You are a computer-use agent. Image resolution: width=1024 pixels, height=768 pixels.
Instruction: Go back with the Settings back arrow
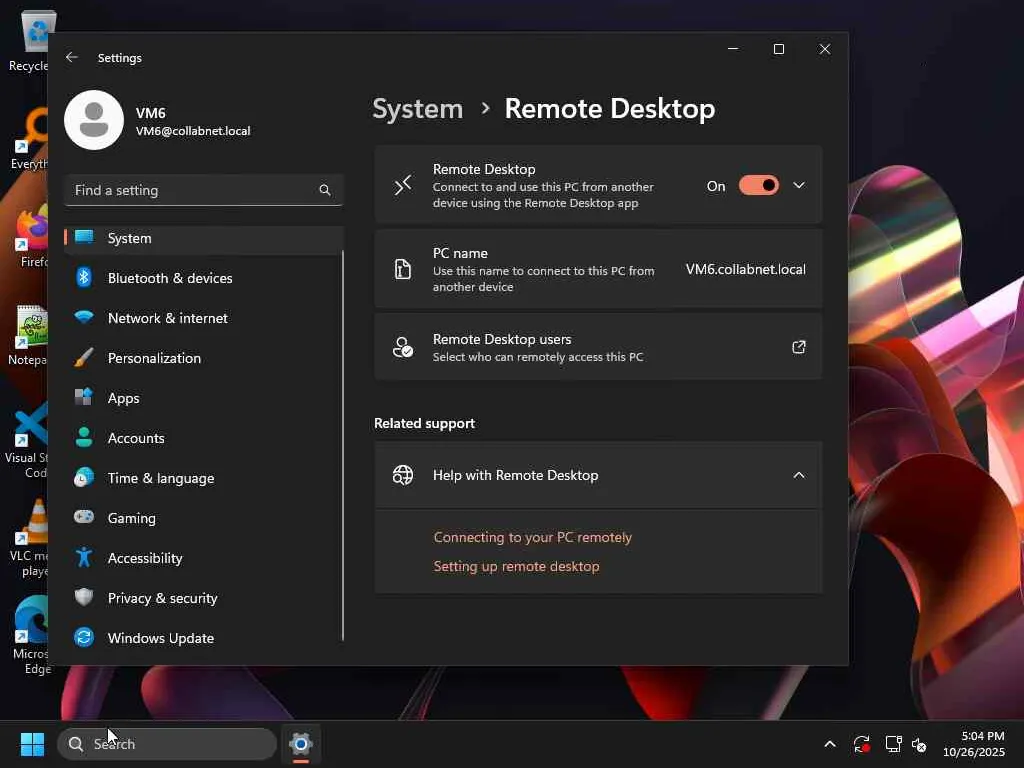(72, 57)
